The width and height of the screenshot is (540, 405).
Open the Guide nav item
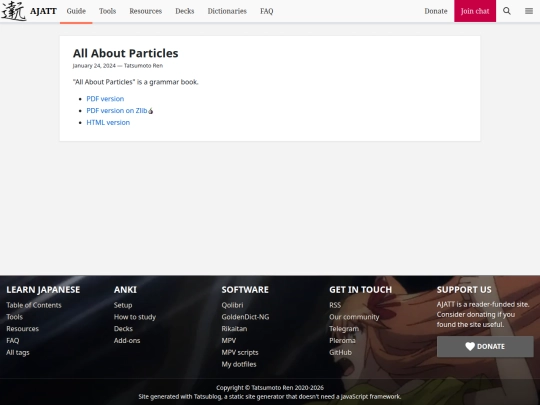point(76,11)
